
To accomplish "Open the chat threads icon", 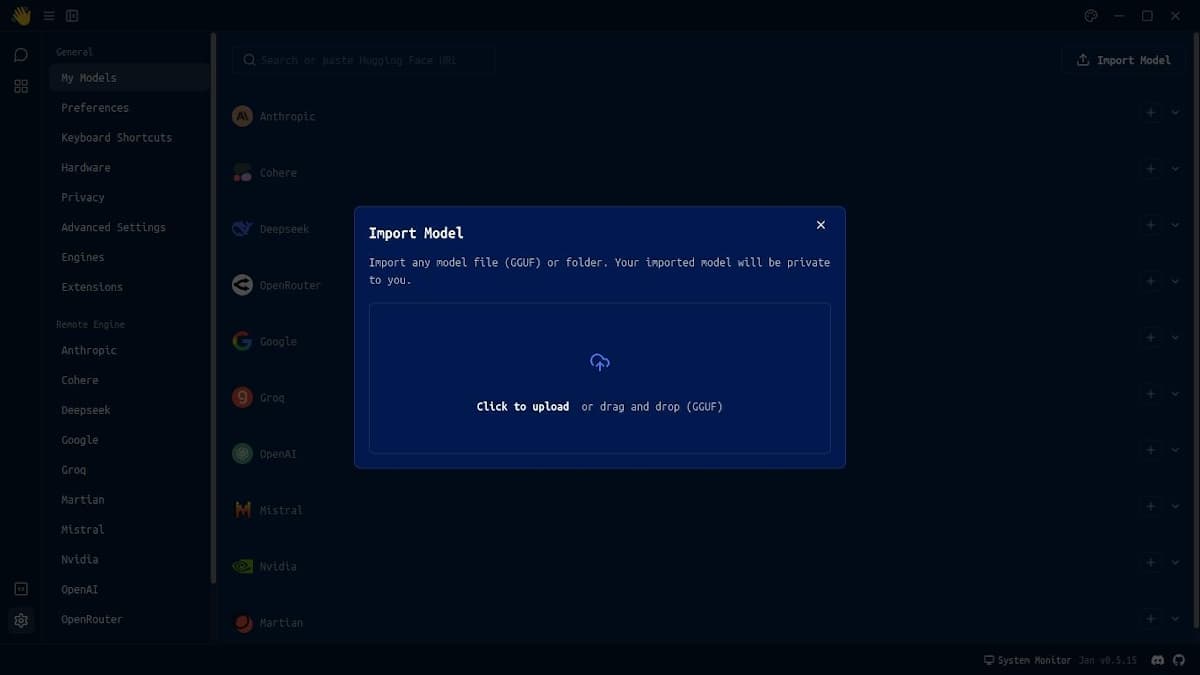I will [21, 55].
